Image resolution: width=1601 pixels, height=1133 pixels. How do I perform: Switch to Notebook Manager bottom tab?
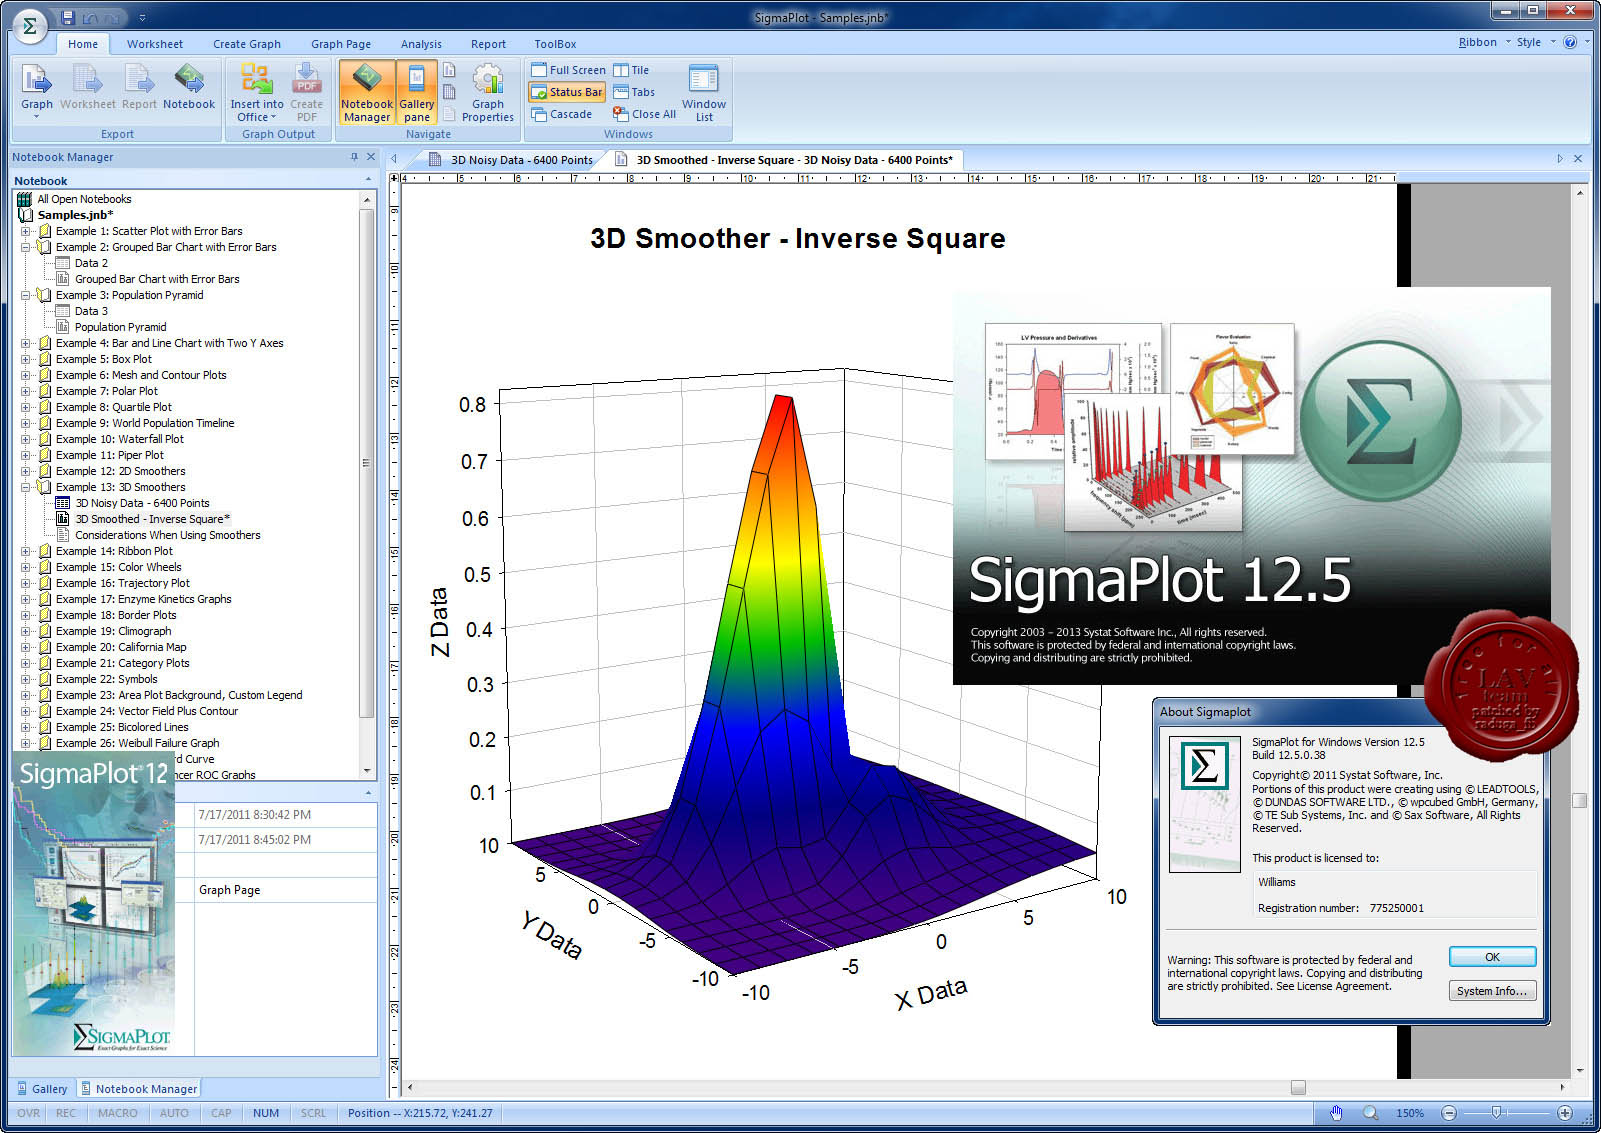pyautogui.click(x=139, y=1089)
